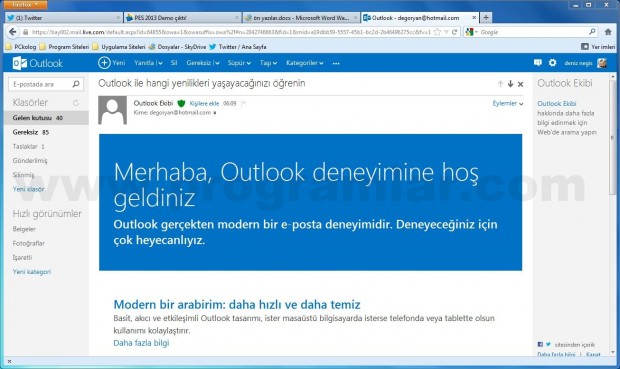Open the Uygulama Siteleri bookmark folder

pos(119,47)
